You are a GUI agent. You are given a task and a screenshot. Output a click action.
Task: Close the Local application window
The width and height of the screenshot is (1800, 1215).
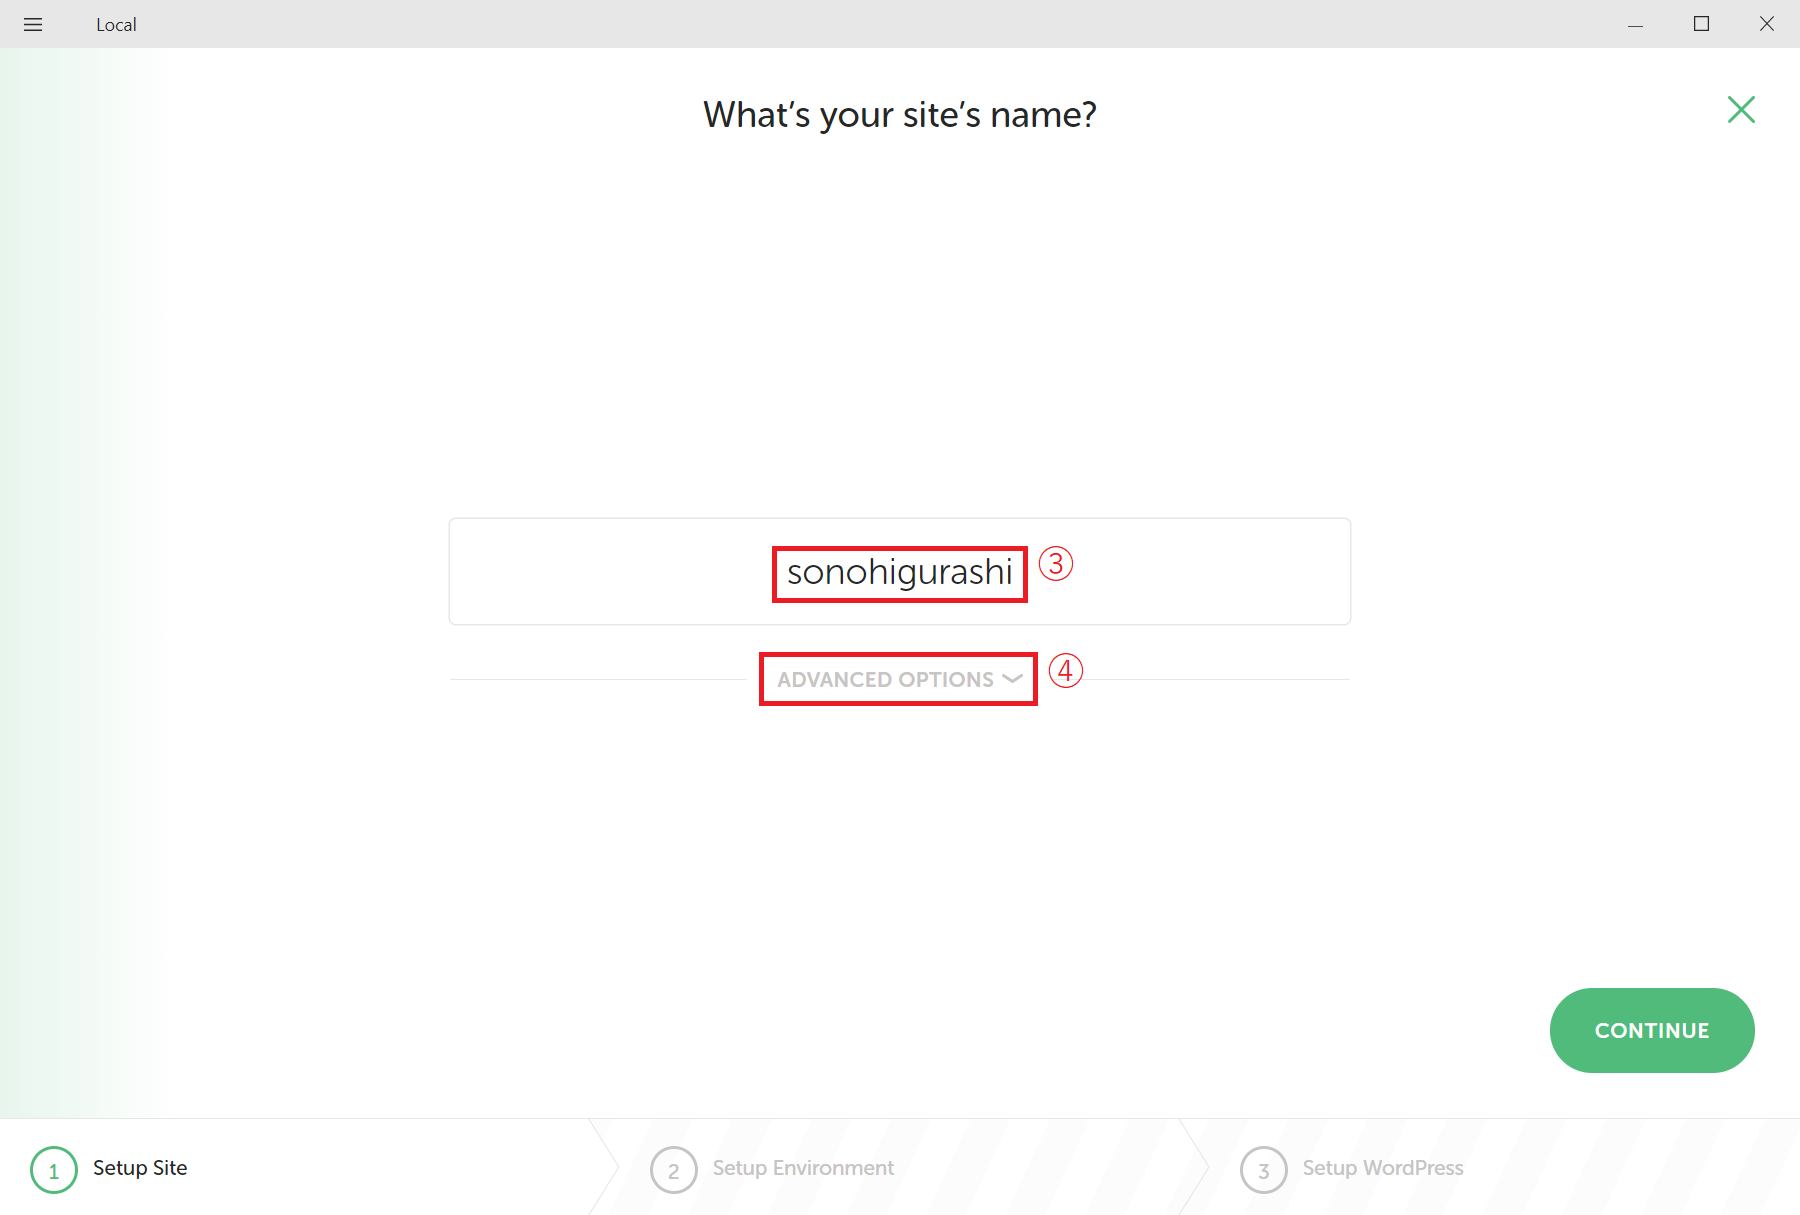pyautogui.click(x=1767, y=24)
